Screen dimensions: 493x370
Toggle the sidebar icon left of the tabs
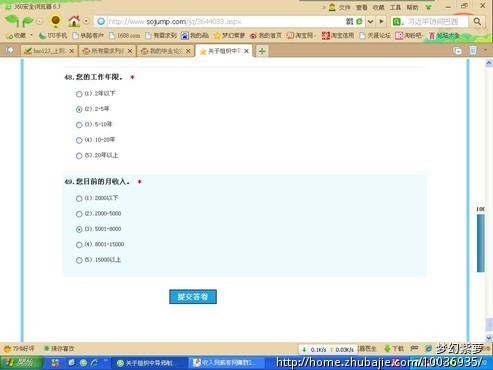point(10,50)
